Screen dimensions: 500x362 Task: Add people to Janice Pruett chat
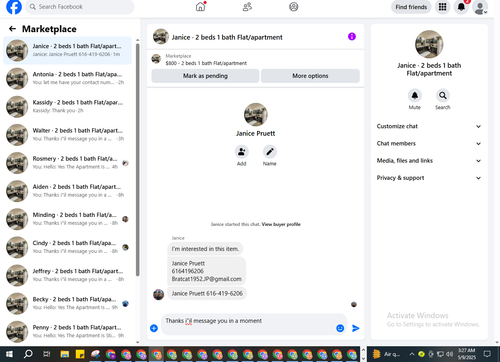coord(241,152)
